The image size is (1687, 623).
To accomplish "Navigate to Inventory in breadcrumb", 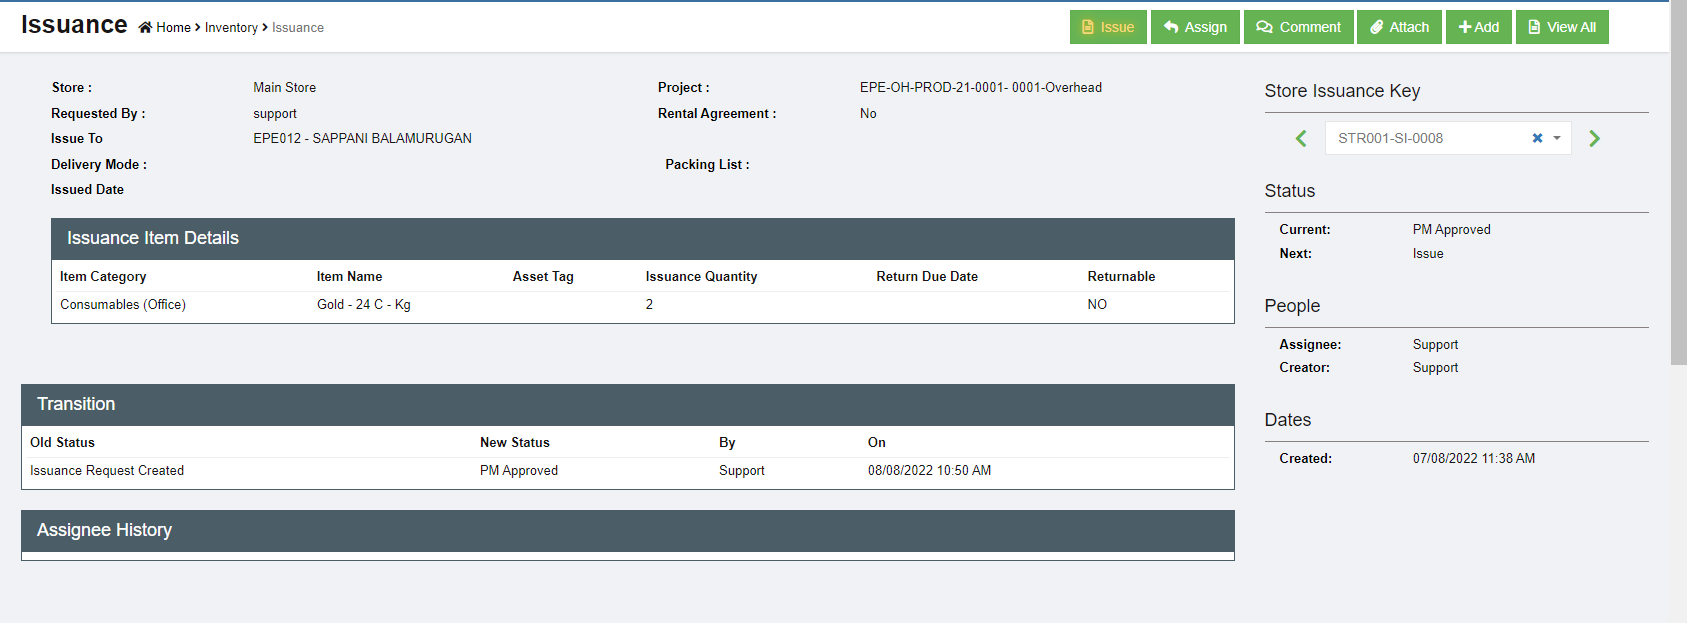I will 231,28.
